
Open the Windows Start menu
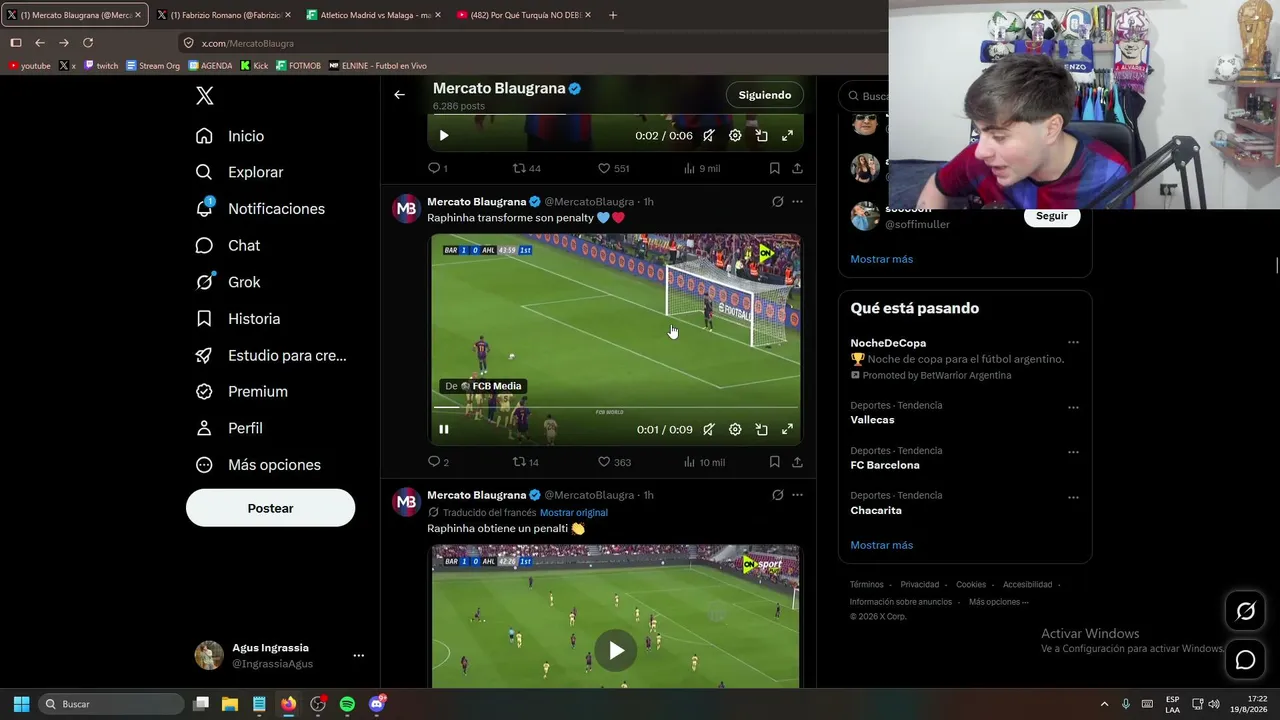(21, 704)
